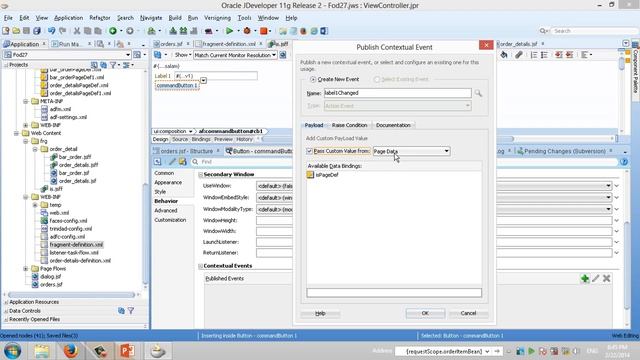Click the Cancel button in dialog
This screenshot has height=360, width=640.
pyautogui.click(x=468, y=313)
